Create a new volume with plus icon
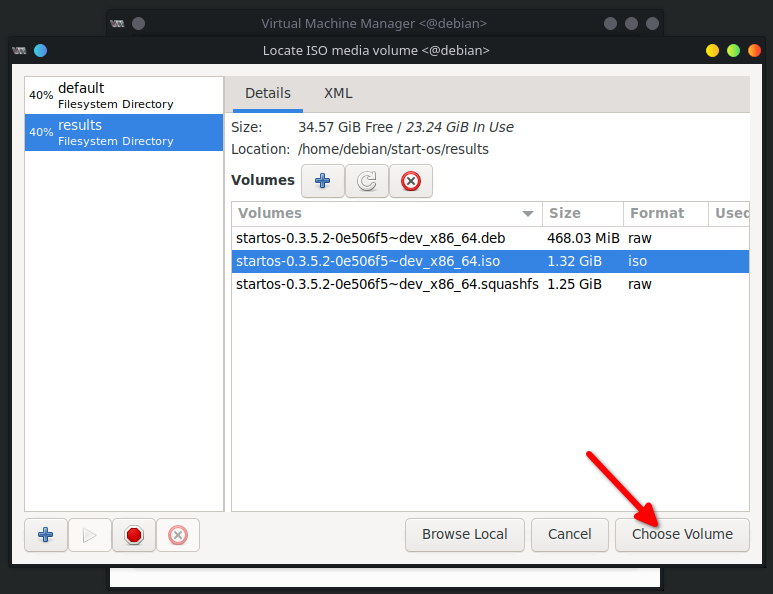Image resolution: width=773 pixels, height=594 pixels. pyautogui.click(x=322, y=181)
